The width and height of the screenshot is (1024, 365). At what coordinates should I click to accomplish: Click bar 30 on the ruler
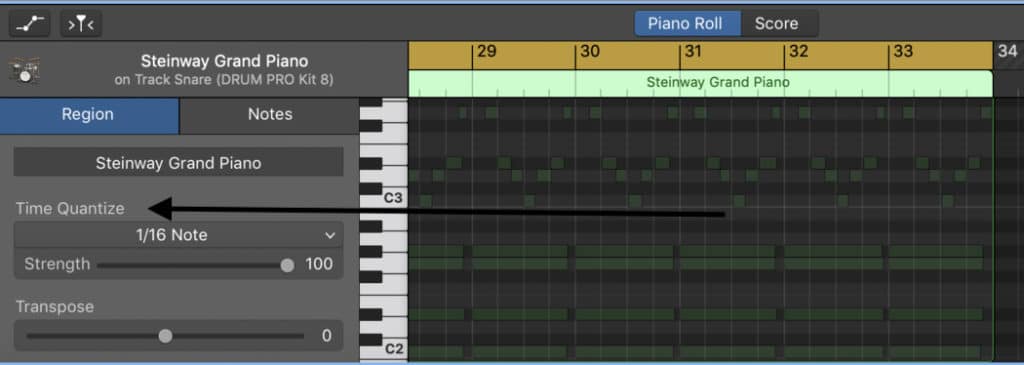590,52
